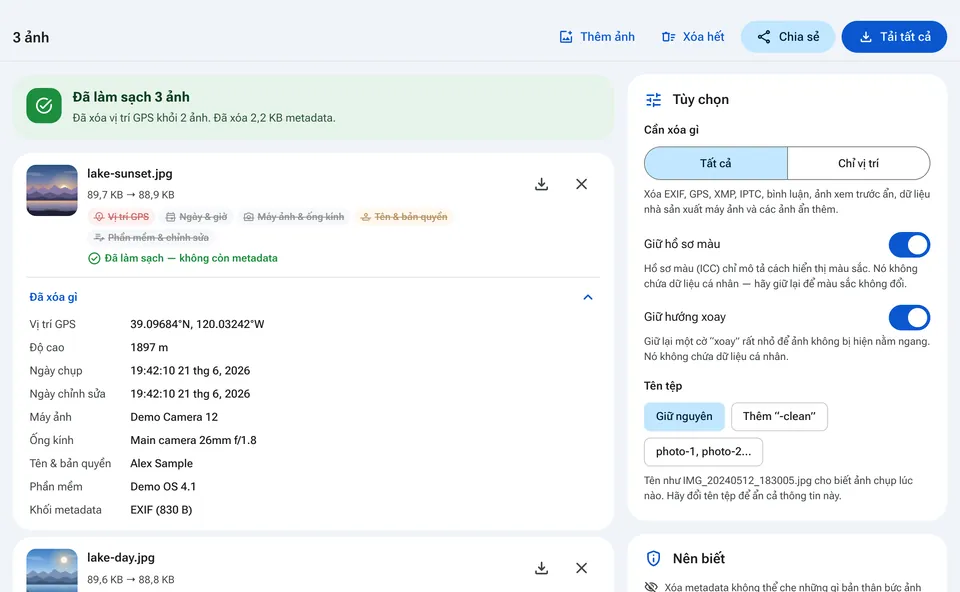Remove lake-sunset.jpg from the list
Image resolution: width=960 pixels, height=592 pixels.
click(x=582, y=184)
